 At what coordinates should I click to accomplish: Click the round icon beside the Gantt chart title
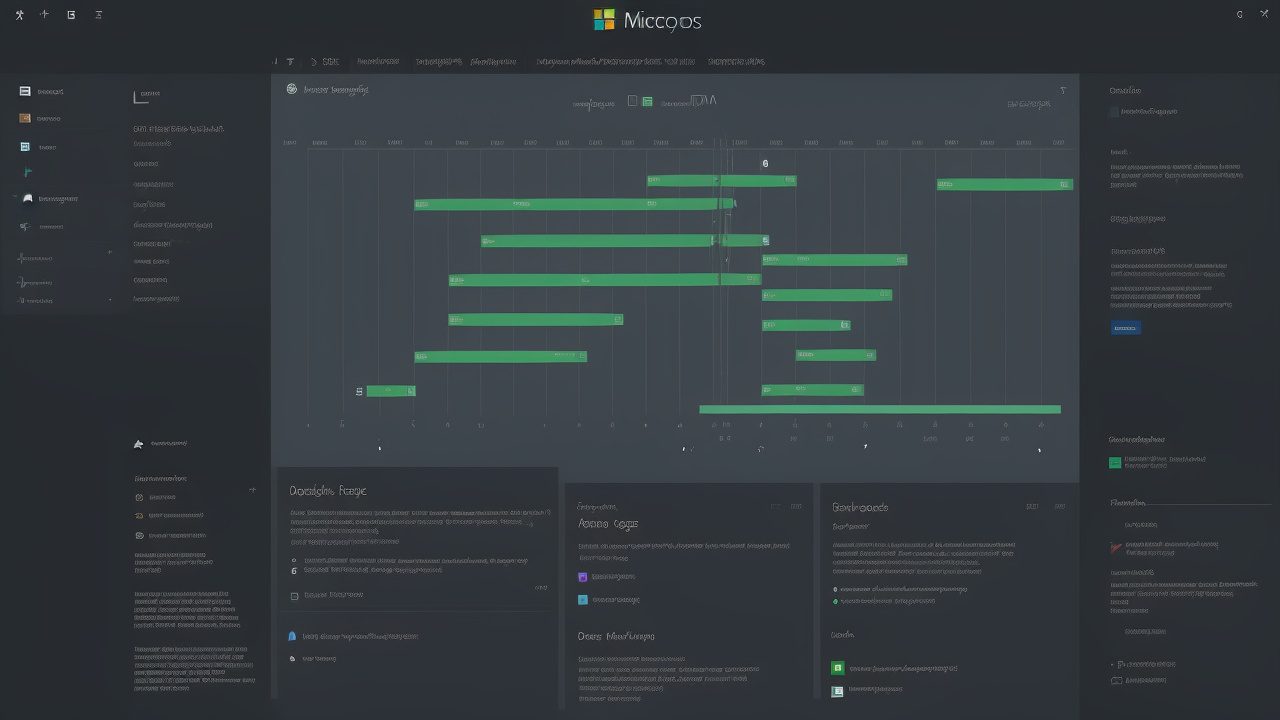coord(291,89)
